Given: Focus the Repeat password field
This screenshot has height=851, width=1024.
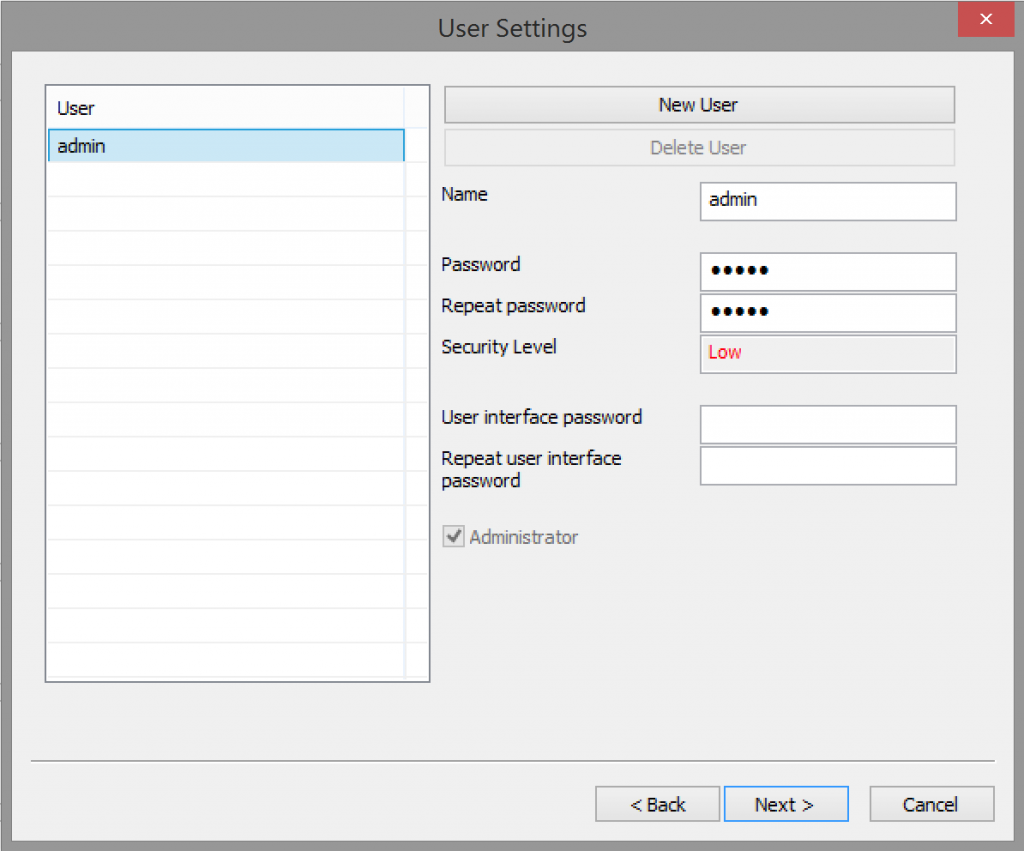Looking at the screenshot, I should pos(827,312).
